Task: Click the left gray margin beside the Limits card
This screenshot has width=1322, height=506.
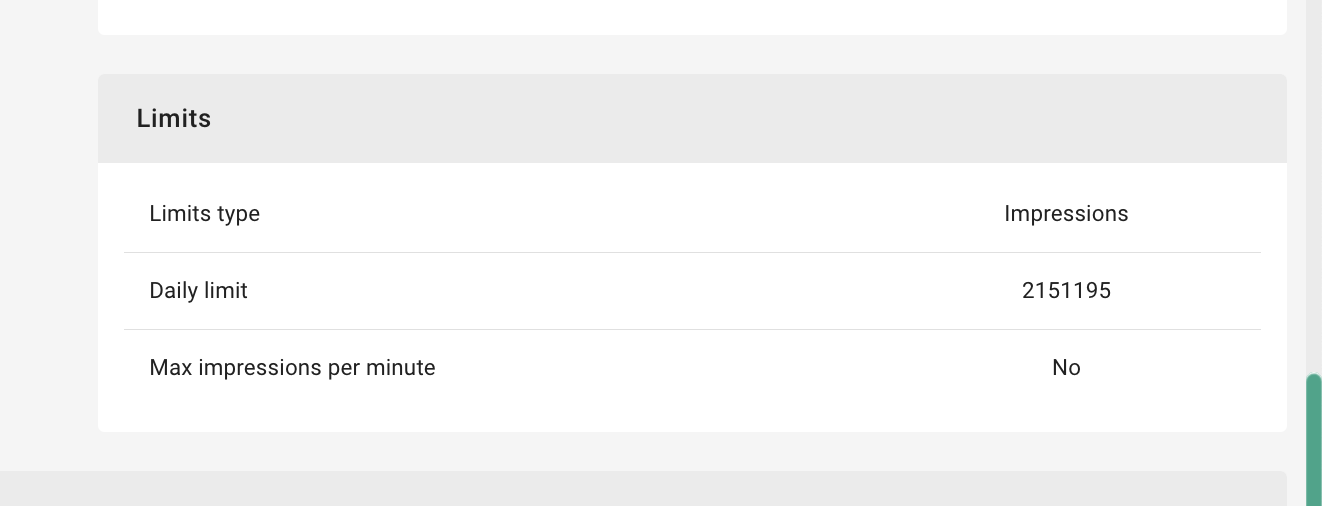Action: coord(48,250)
